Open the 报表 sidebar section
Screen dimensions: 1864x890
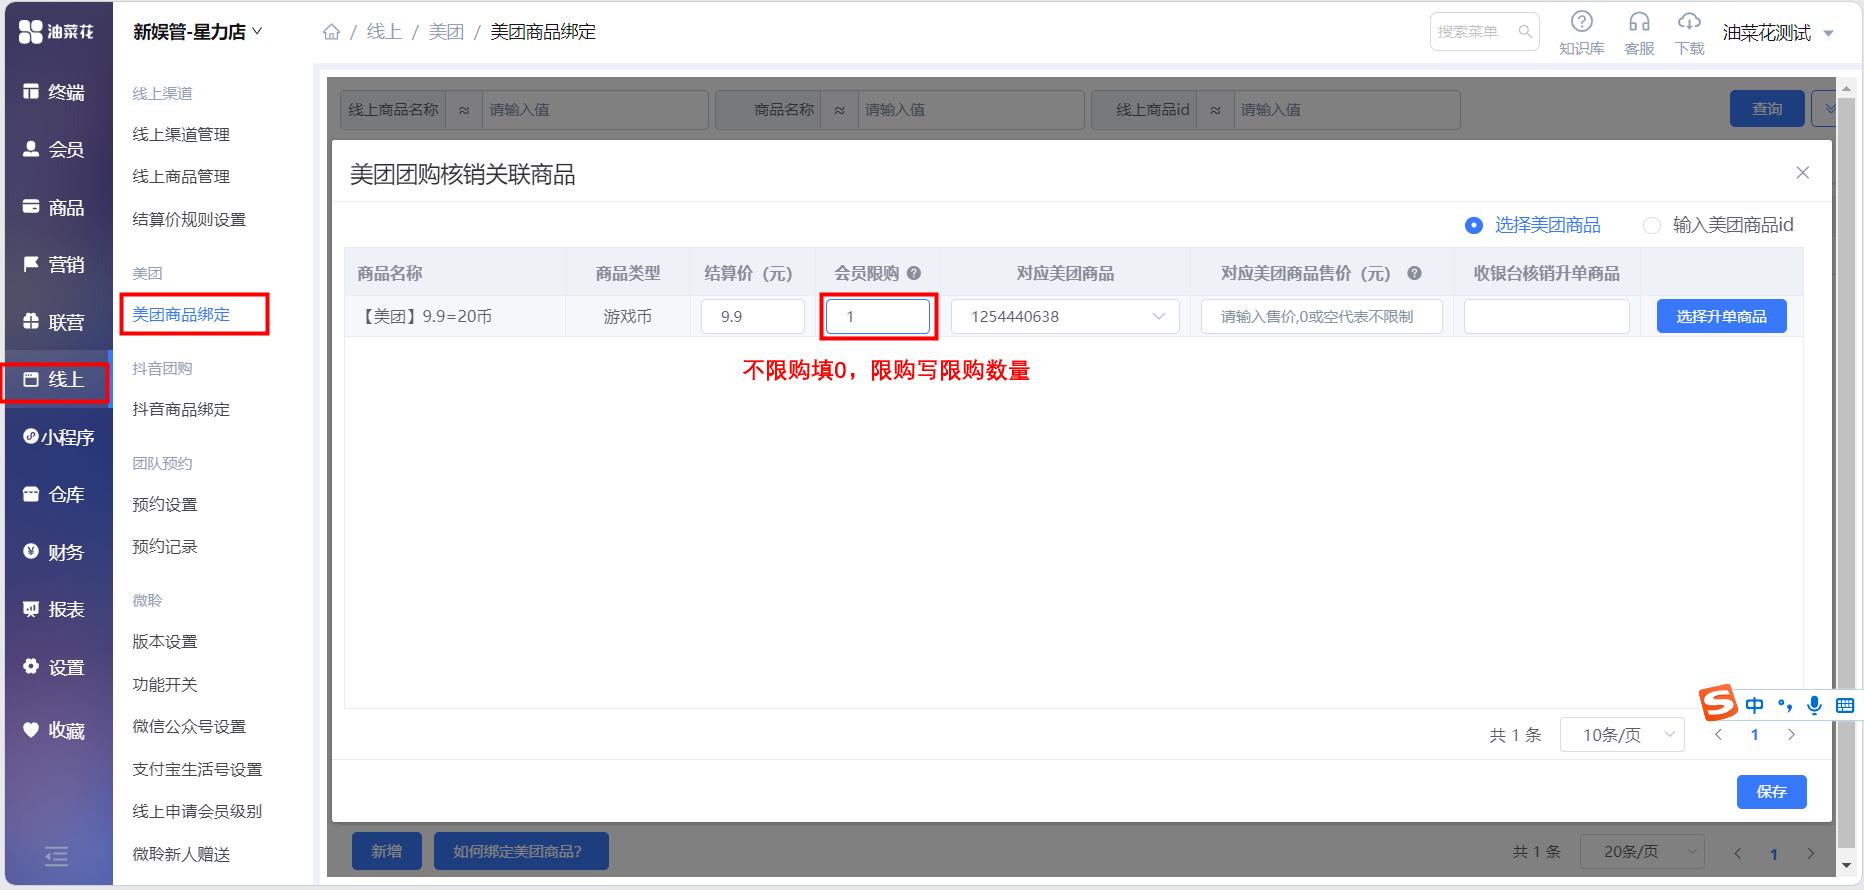tap(55, 610)
